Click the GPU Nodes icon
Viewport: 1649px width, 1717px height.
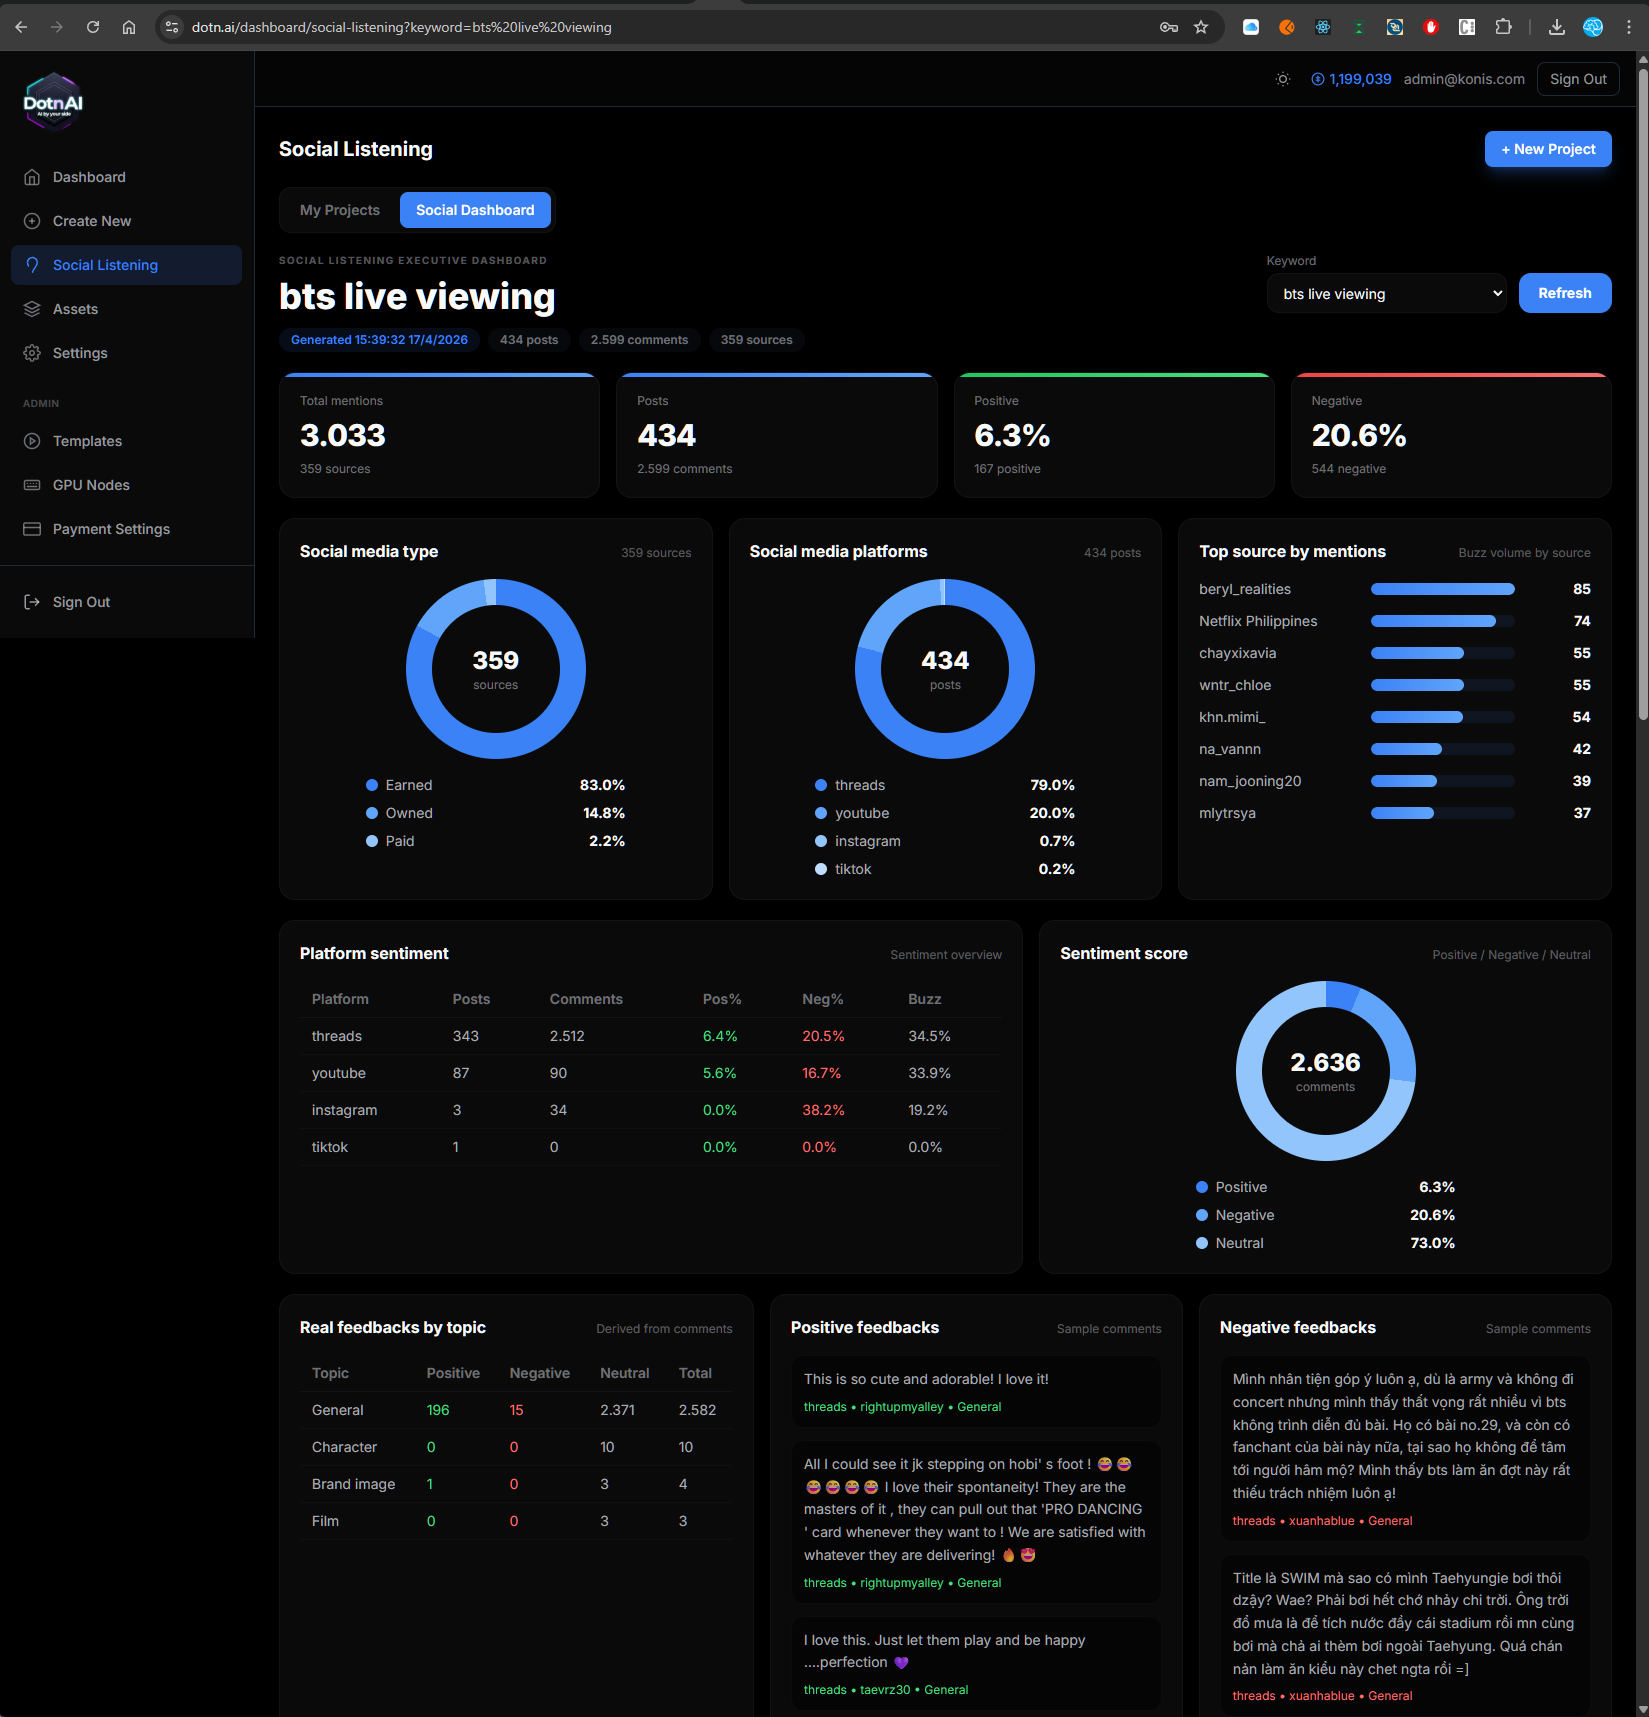(32, 485)
